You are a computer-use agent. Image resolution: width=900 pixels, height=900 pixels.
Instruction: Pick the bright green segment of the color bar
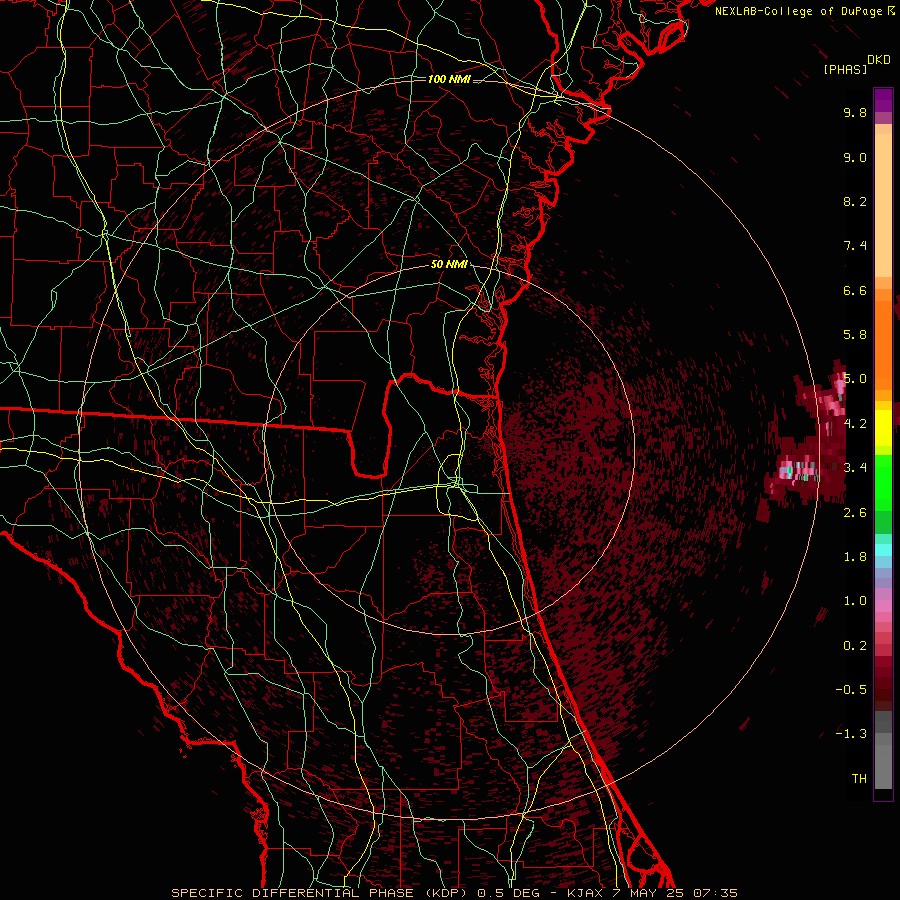(x=883, y=482)
